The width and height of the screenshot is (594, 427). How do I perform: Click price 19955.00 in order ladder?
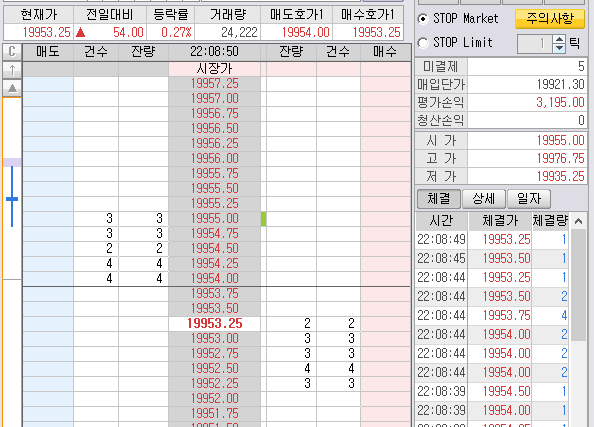coord(214,219)
